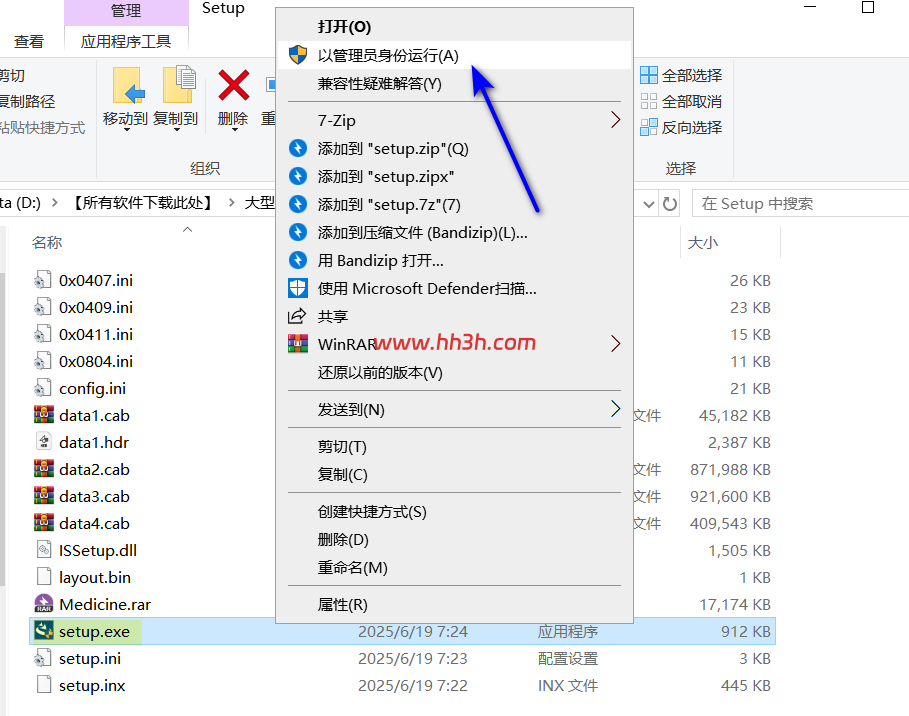The height and width of the screenshot is (716, 909).
Task: Open the address bar history dropdown
Action: click(649, 204)
